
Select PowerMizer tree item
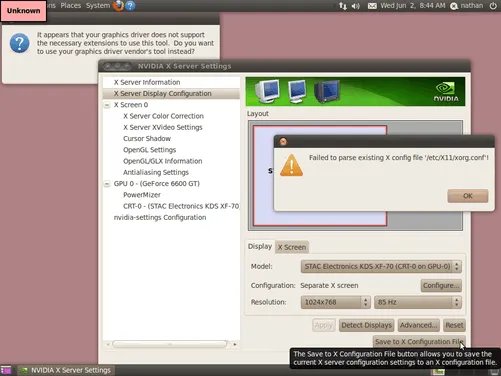click(x=142, y=195)
